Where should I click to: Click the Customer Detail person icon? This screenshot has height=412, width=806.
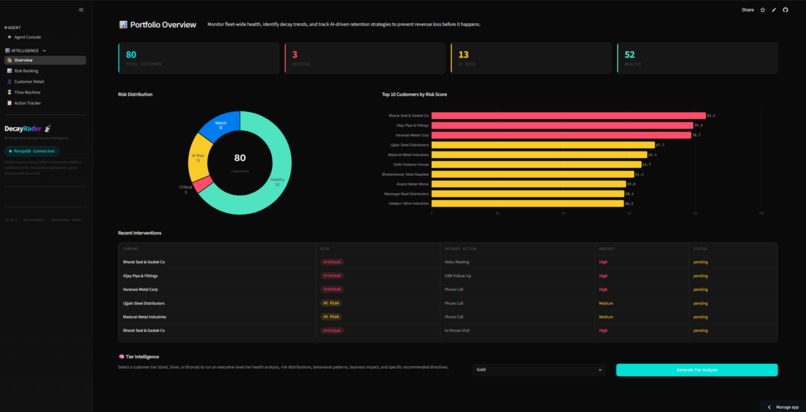coord(9,82)
